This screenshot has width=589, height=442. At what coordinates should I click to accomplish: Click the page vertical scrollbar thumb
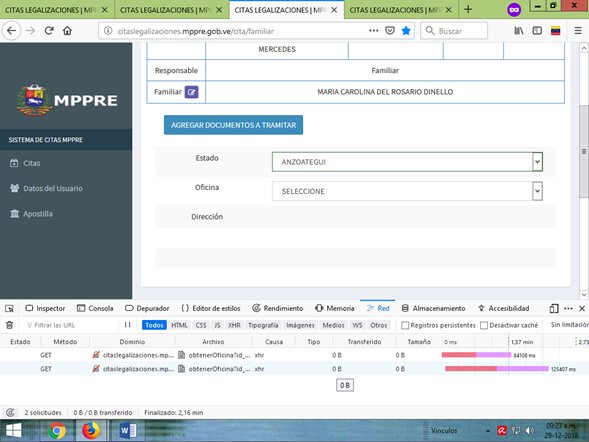[583, 151]
